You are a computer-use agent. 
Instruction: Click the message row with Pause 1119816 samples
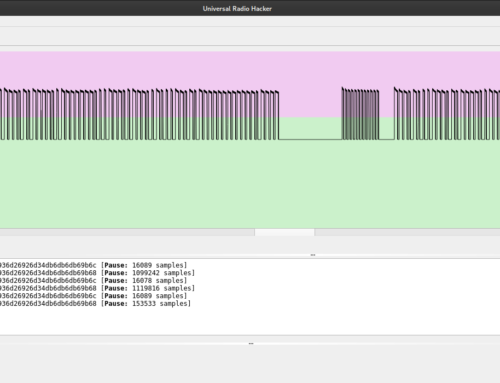pyautogui.click(x=97, y=288)
